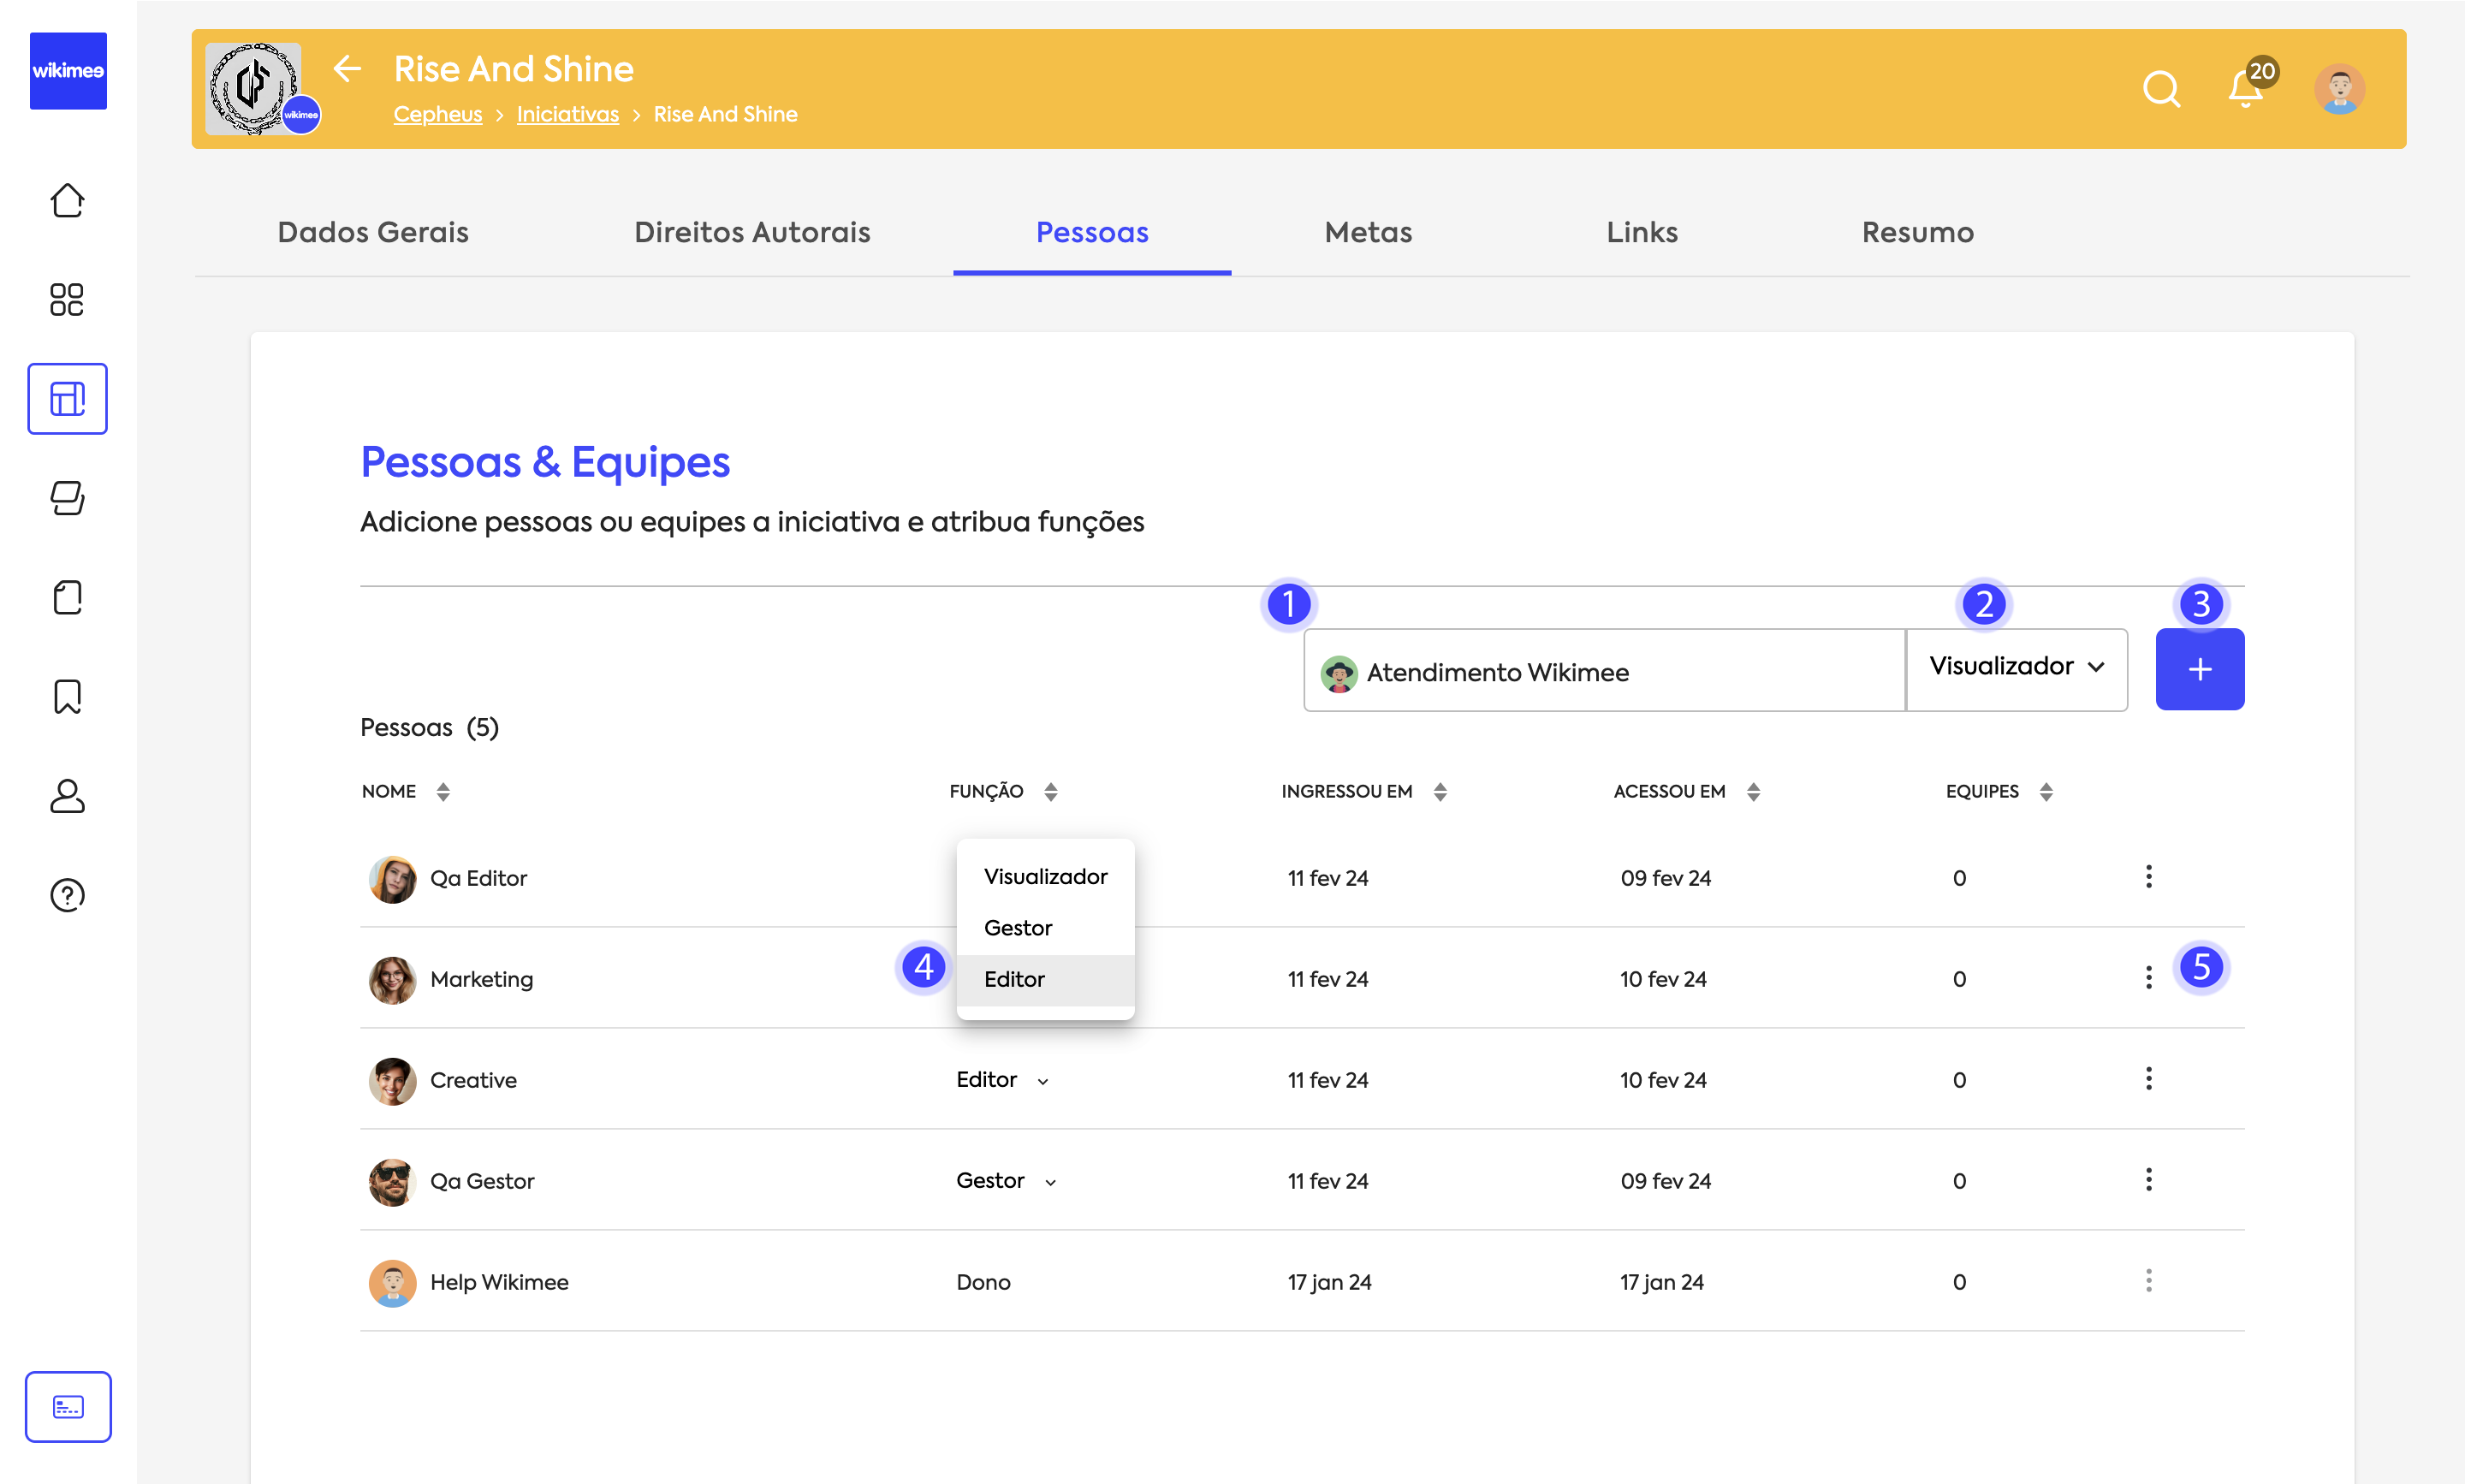Open three-dot menu for Qa Gestor row
Screen dimensions: 2465x1484
2148,1180
